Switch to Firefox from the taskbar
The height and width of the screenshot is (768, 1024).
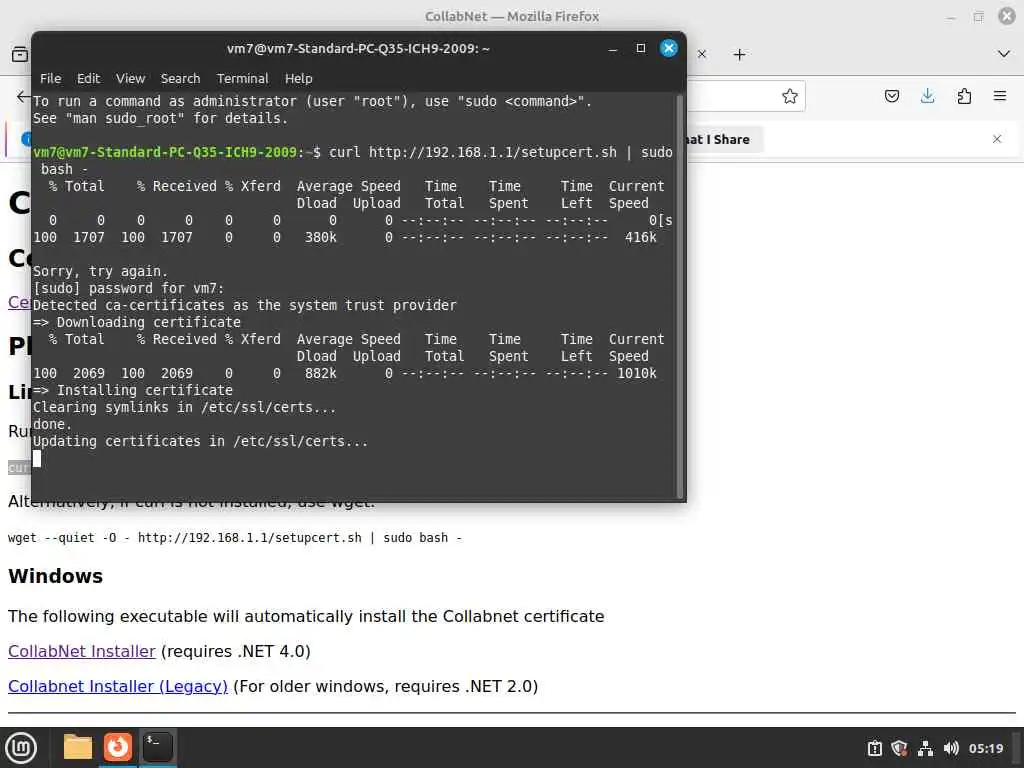tap(118, 747)
